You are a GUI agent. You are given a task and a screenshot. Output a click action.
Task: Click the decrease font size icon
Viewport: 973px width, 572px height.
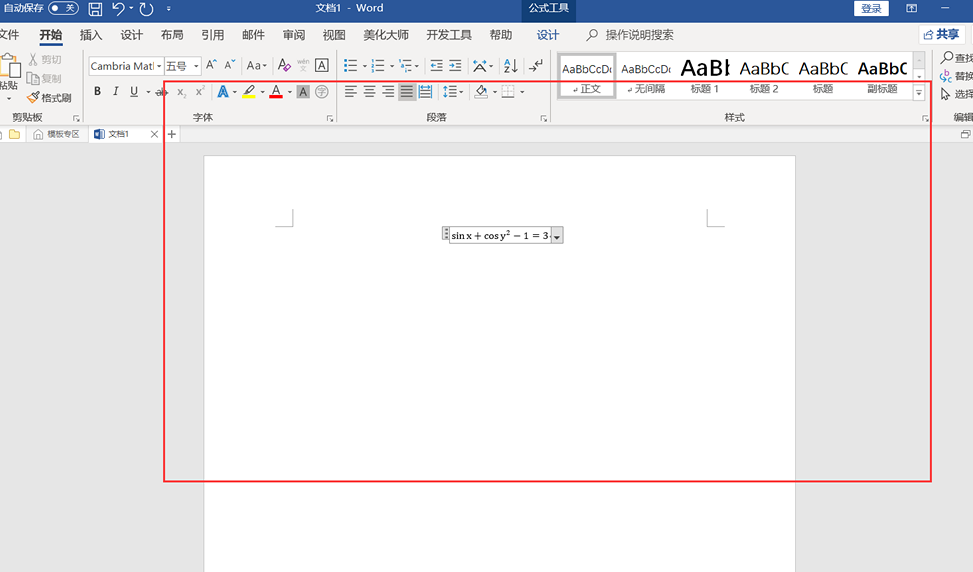(x=230, y=65)
